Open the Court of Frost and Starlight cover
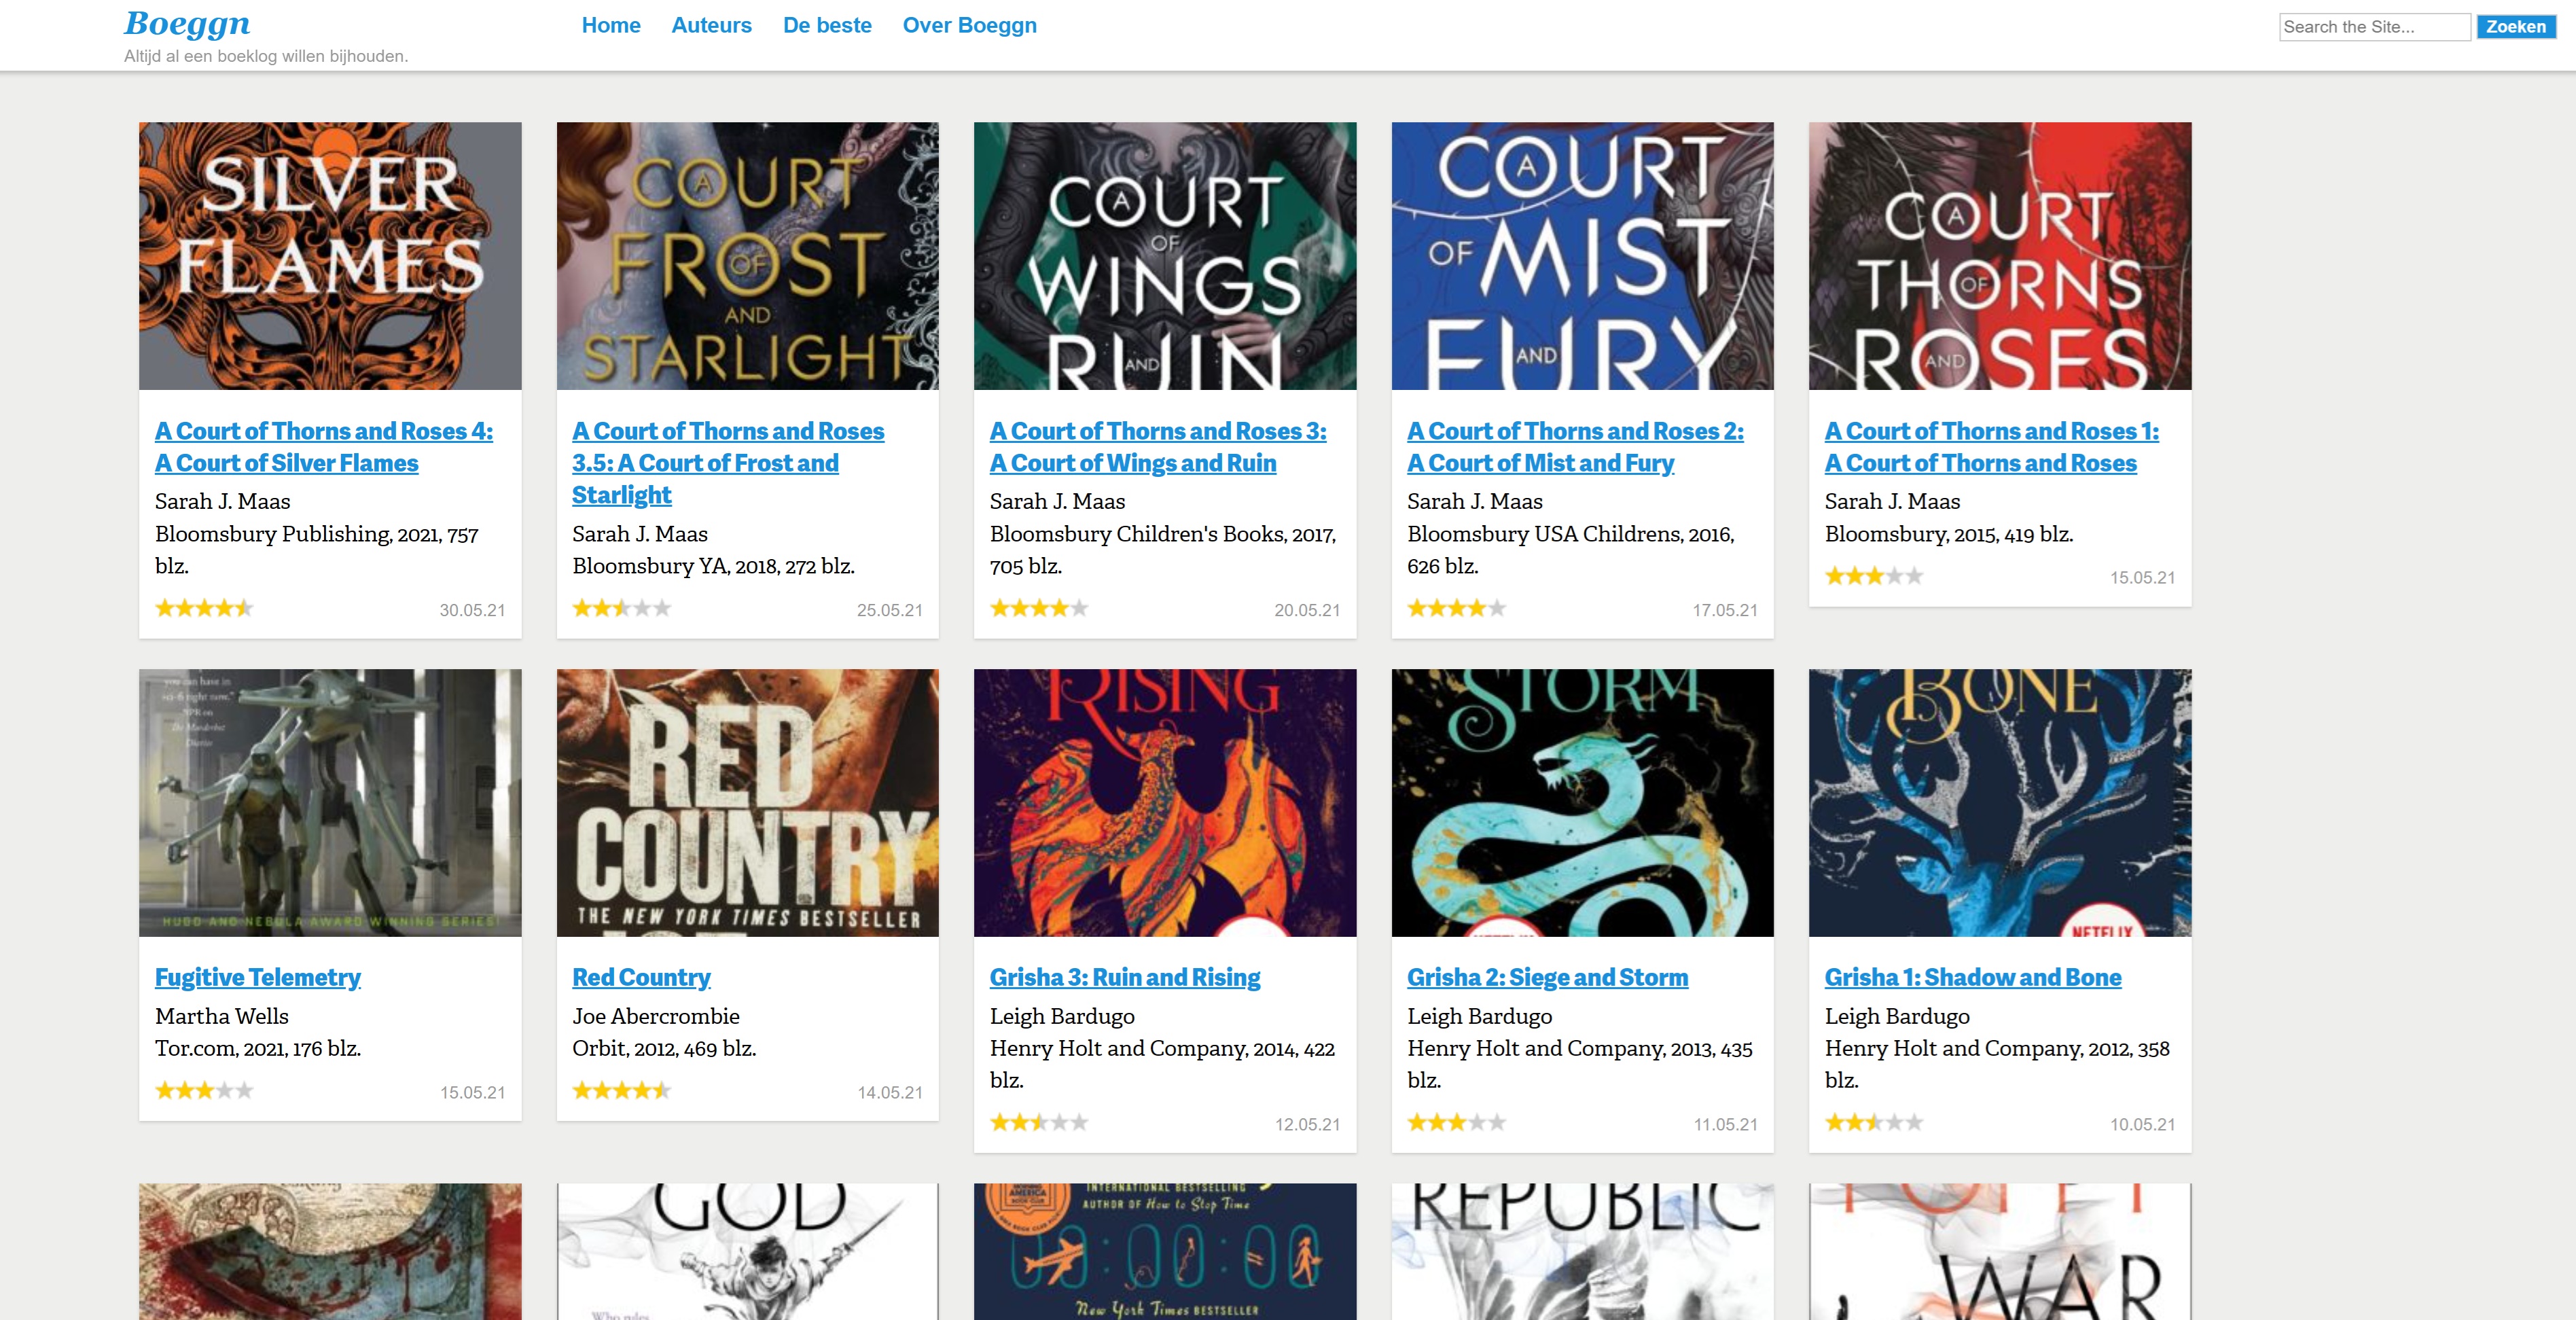This screenshot has height=1320, width=2576. pos(747,256)
